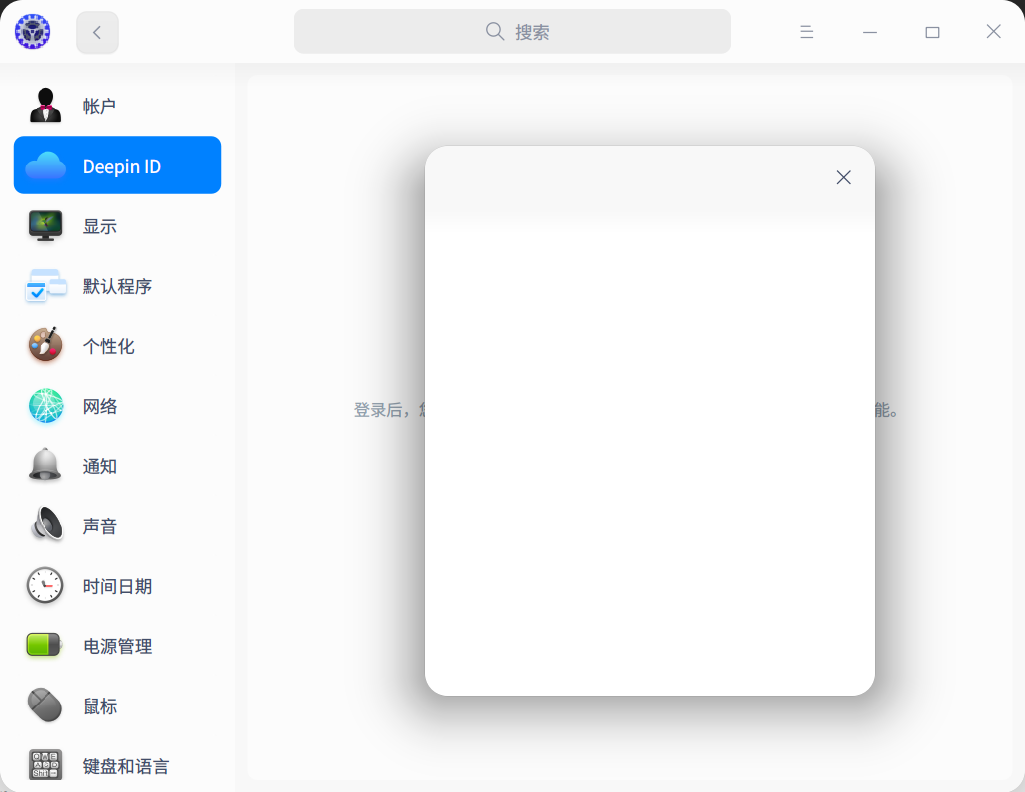Open the hamburger options menu

(806, 31)
